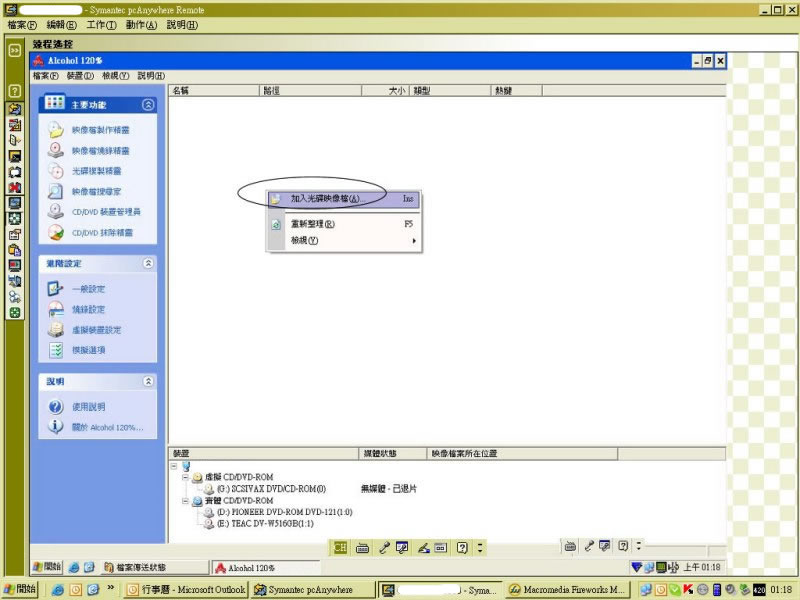The width and height of the screenshot is (800, 600).
Task: Click the 熱鍵 column header
Action: [x=516, y=91]
